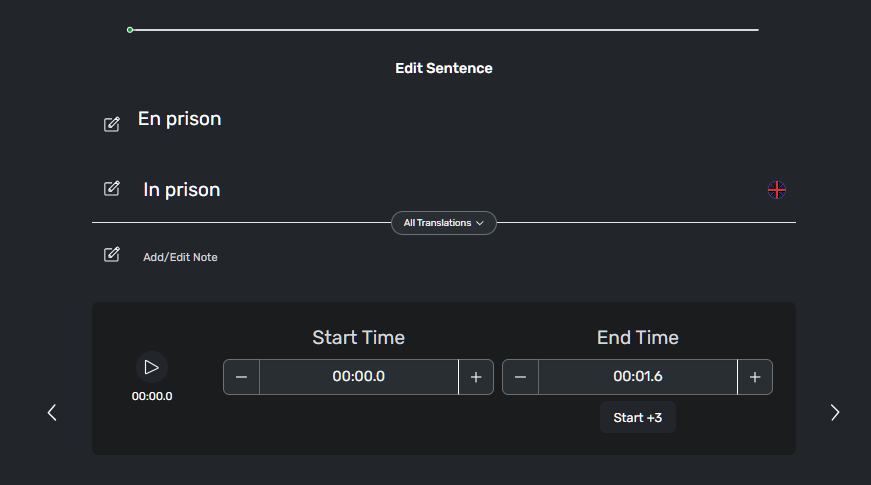Image resolution: width=871 pixels, height=485 pixels.
Task: Open the Add/Edit Note link
Action: pos(180,257)
